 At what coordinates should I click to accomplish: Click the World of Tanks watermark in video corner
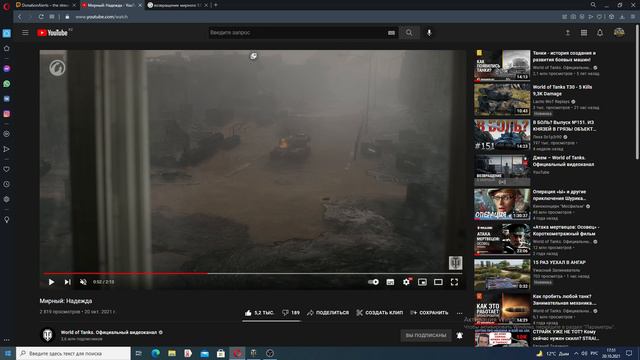click(455, 262)
